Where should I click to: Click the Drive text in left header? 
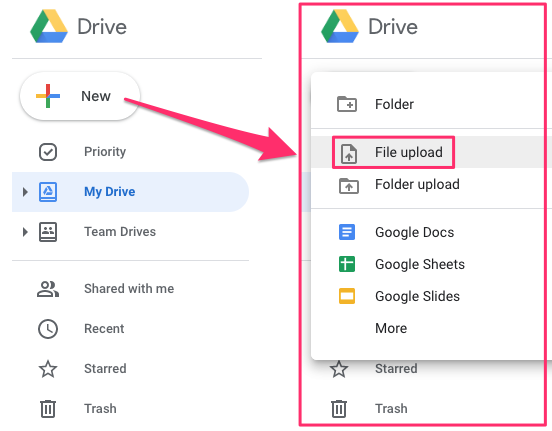click(102, 27)
